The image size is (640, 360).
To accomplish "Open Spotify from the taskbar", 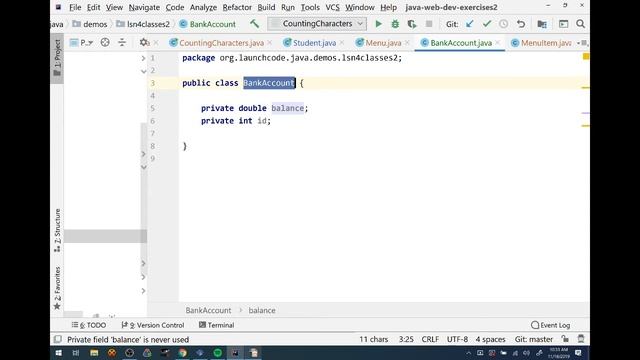I will pyautogui.click(x=218, y=353).
